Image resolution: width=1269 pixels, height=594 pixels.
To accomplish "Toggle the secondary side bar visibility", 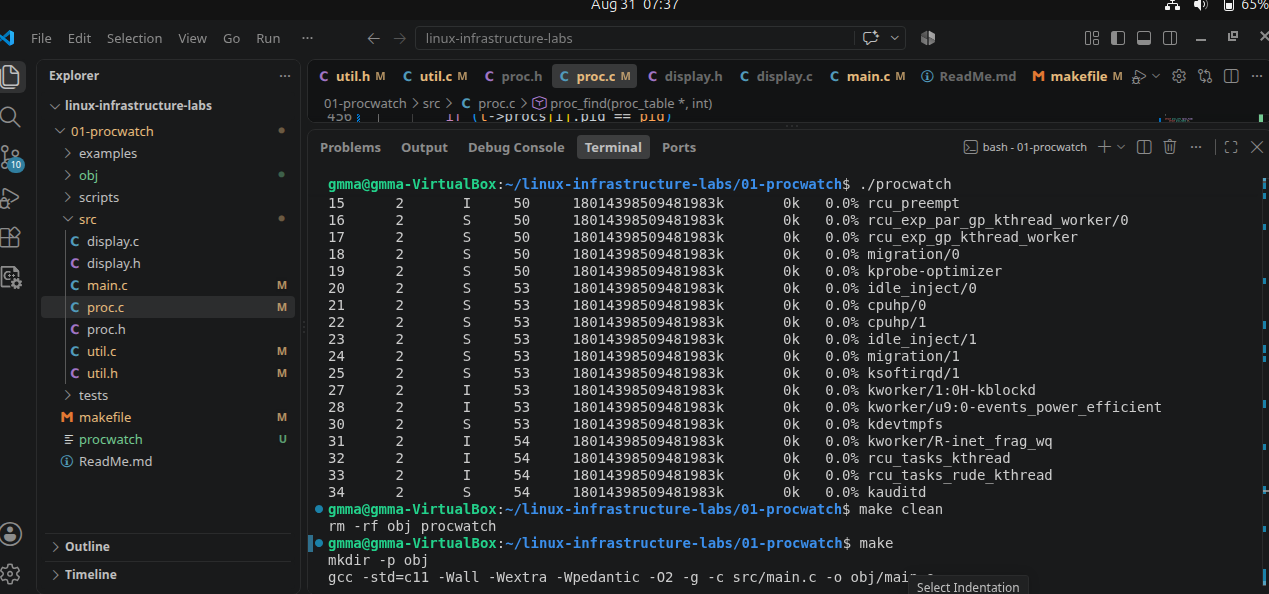I will [x=1169, y=38].
